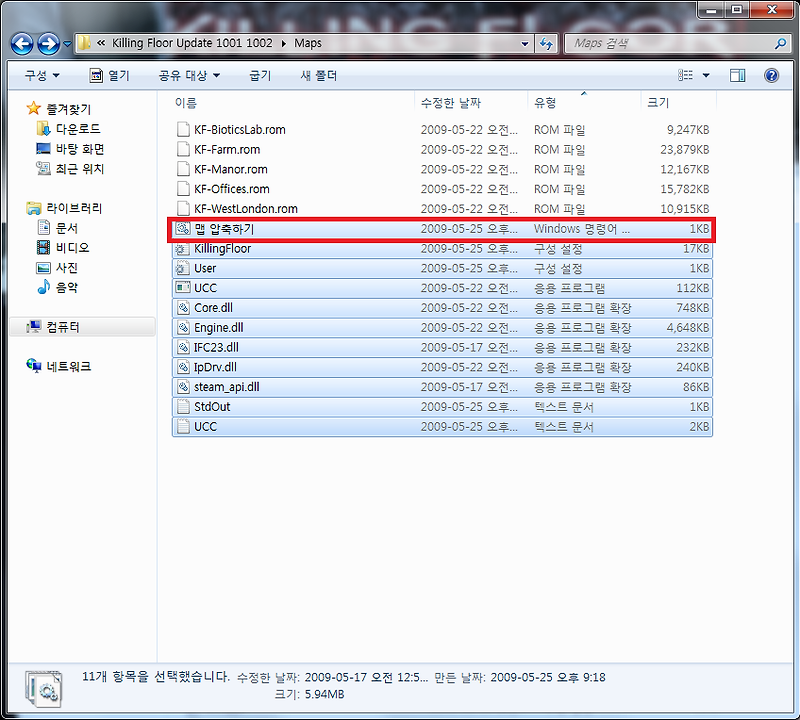The image size is (800, 720).
Task: Open 문서 library
Action: (67, 228)
